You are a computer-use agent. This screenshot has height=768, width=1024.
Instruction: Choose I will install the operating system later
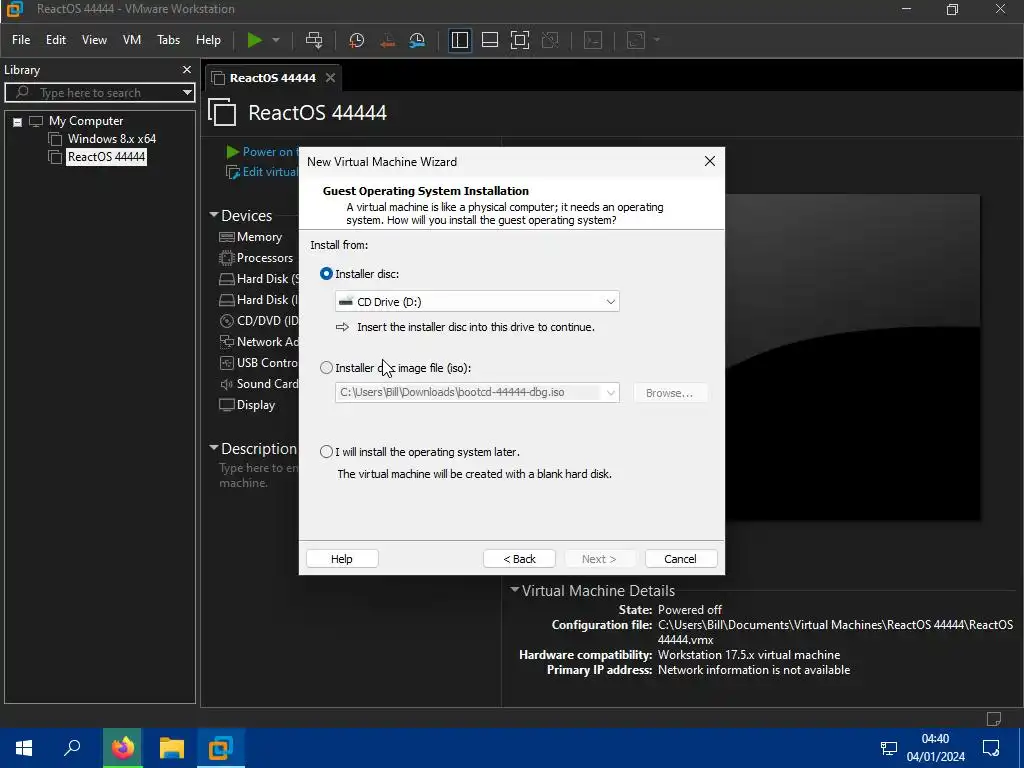pos(326,452)
